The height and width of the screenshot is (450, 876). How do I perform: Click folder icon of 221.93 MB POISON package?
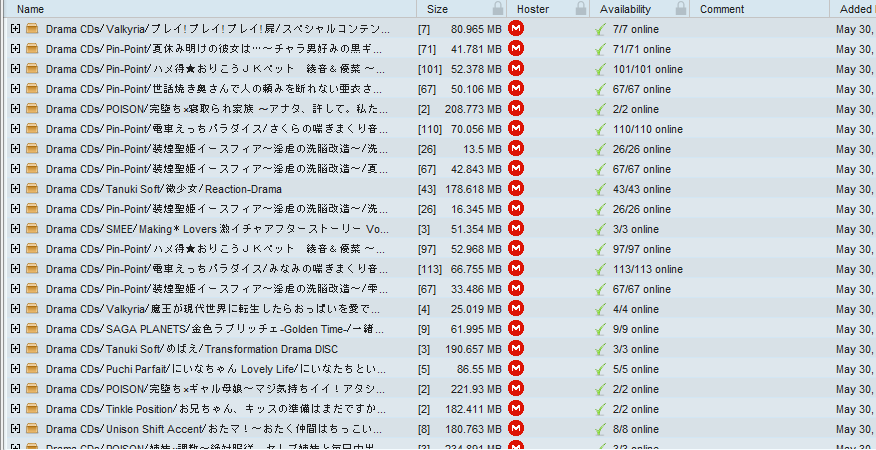click(x=32, y=389)
